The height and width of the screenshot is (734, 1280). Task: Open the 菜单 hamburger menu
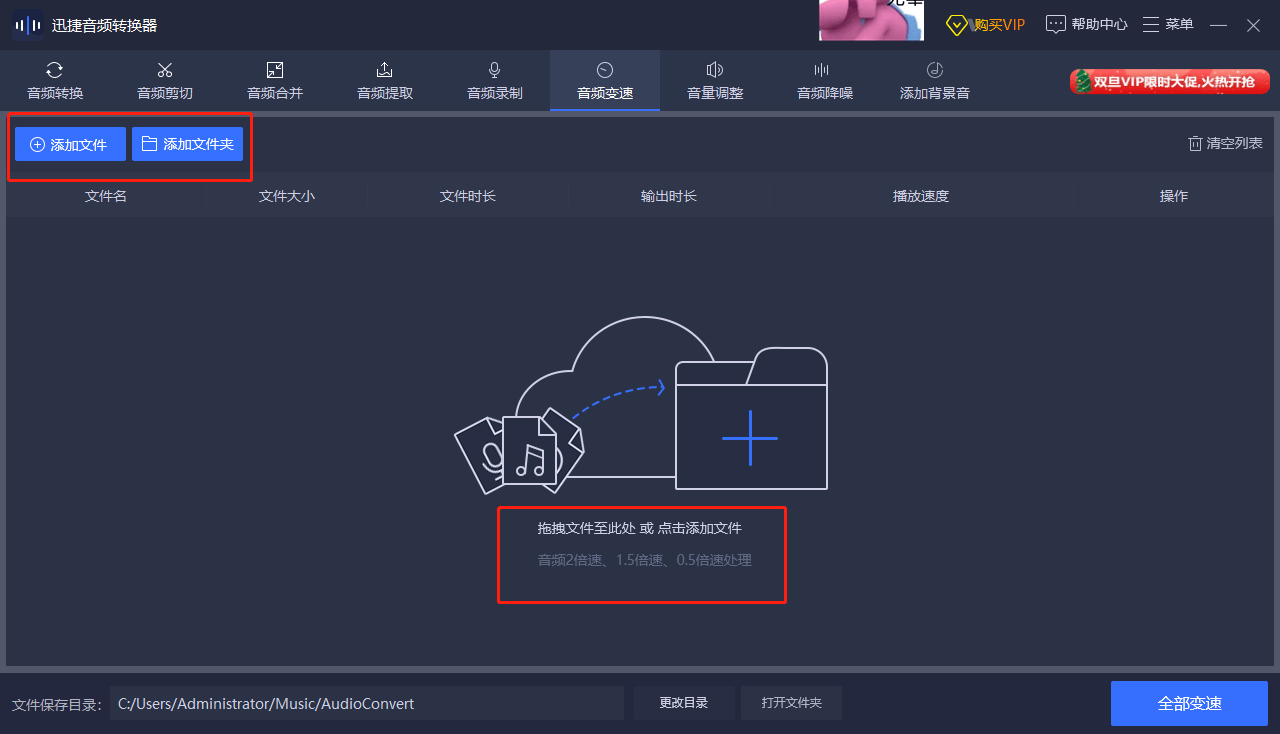click(1168, 25)
